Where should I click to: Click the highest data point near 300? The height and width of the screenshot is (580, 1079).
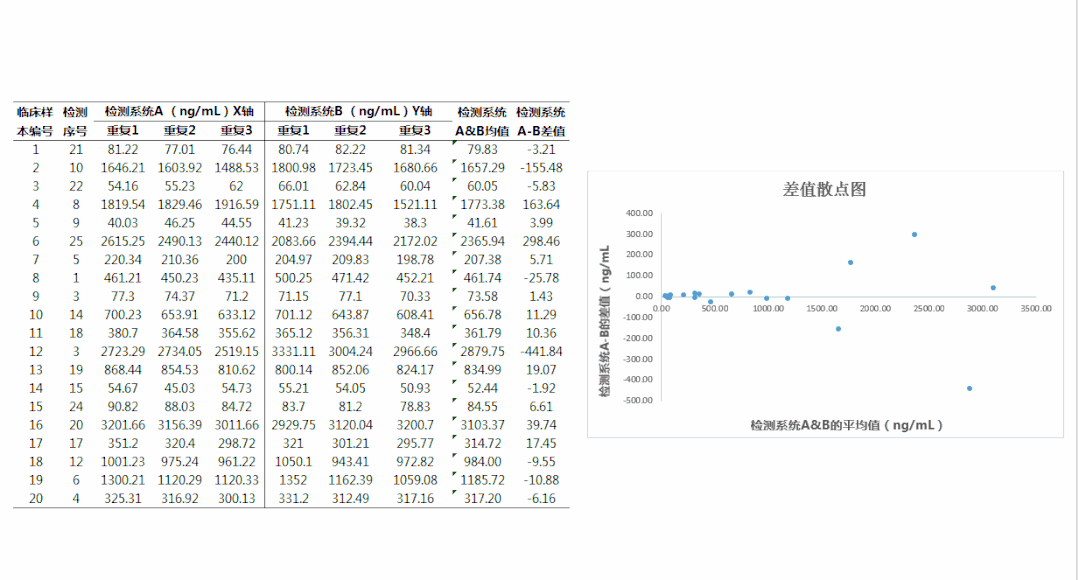pyautogui.click(x=914, y=235)
